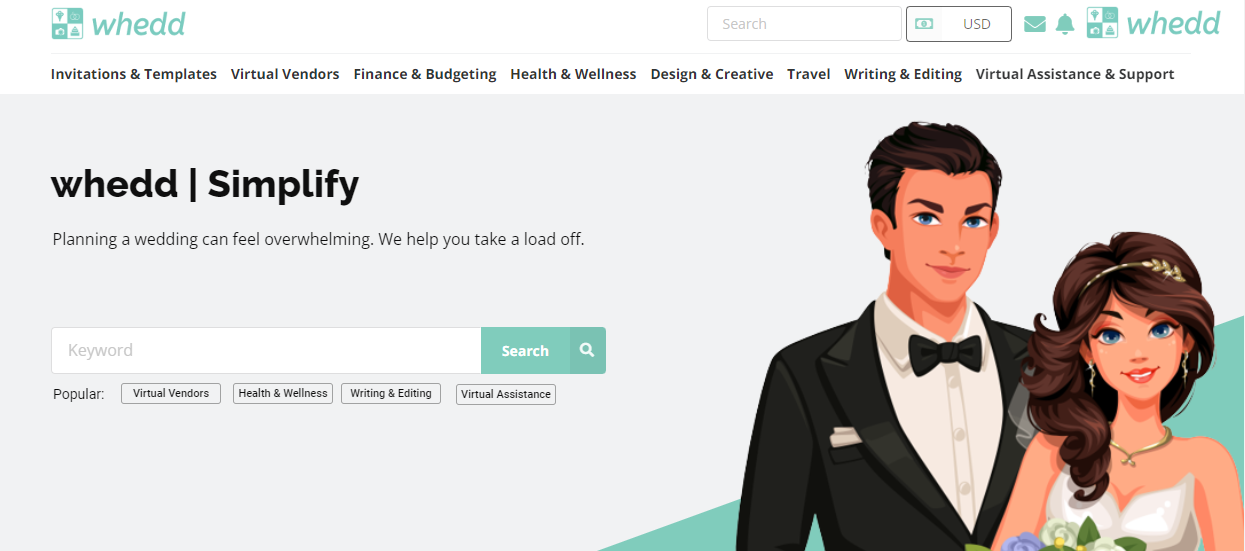Click the top Search input field
This screenshot has height=551, width=1245.
(804, 24)
